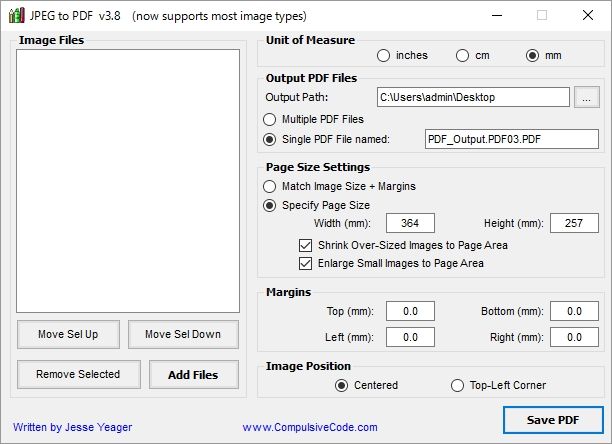Screen dimensions: 612x444
Task: Toggle Shrink Over-Sized Images checkbox
Action: click(x=306, y=245)
